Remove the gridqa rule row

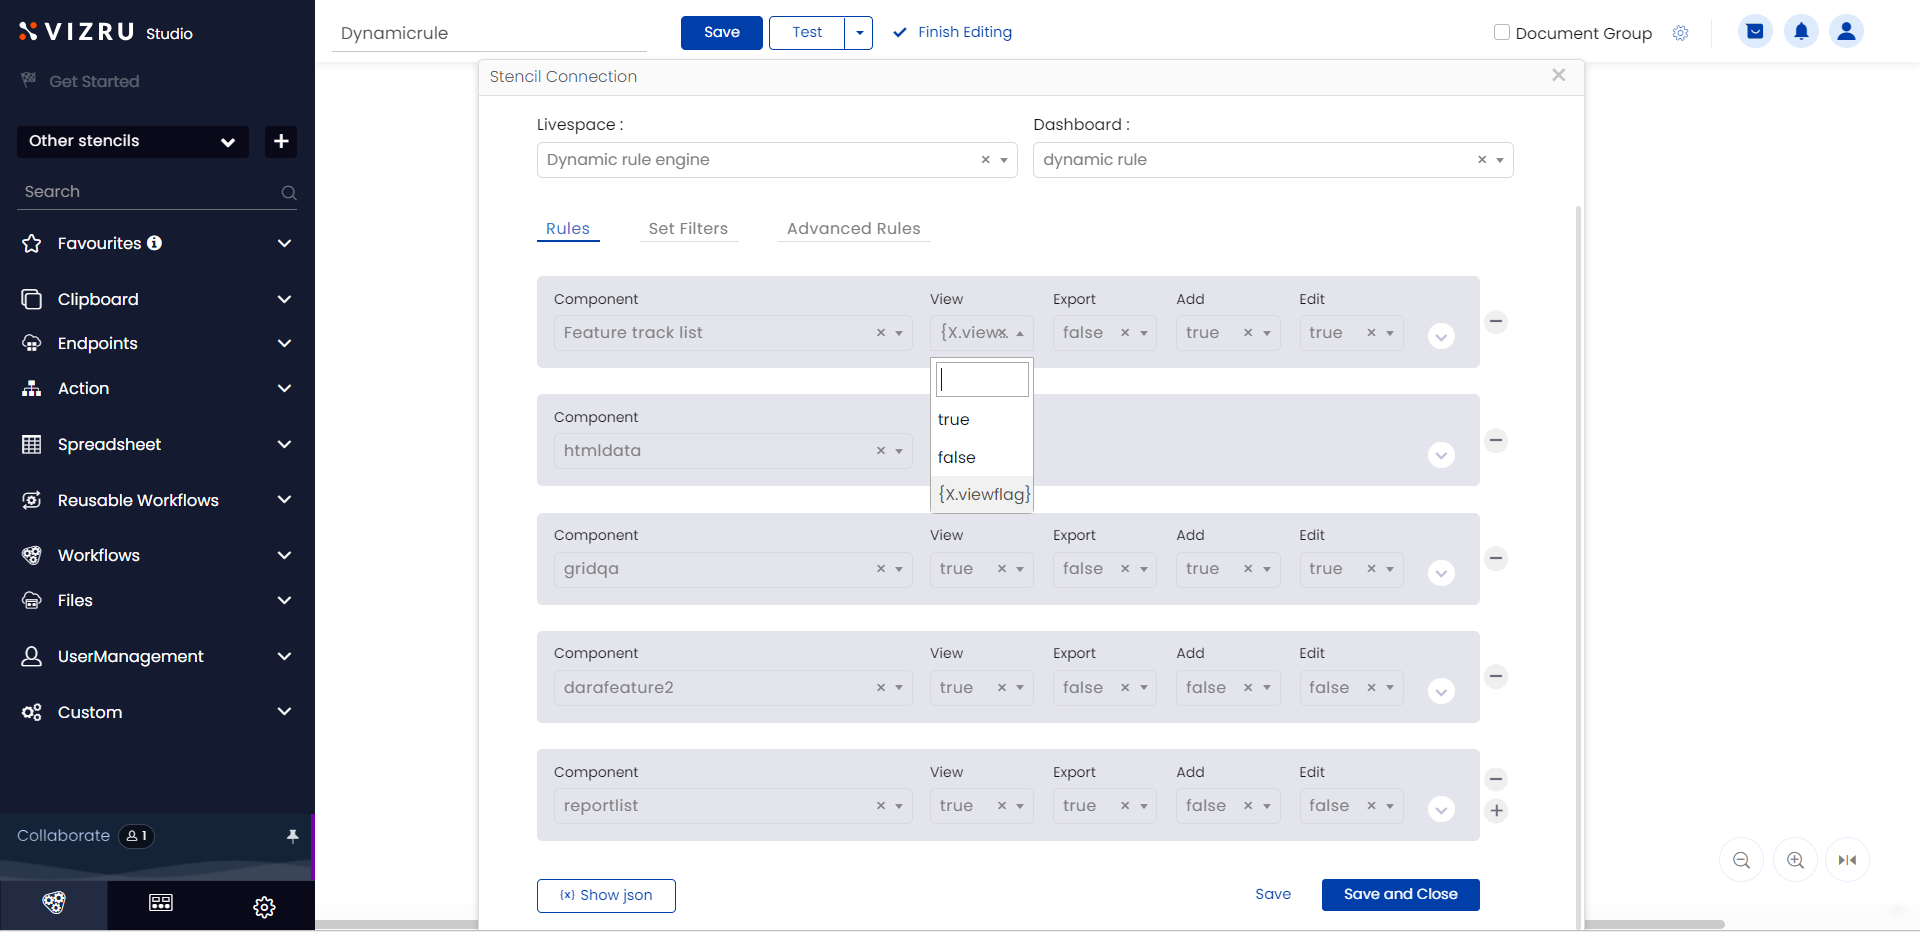(1496, 558)
